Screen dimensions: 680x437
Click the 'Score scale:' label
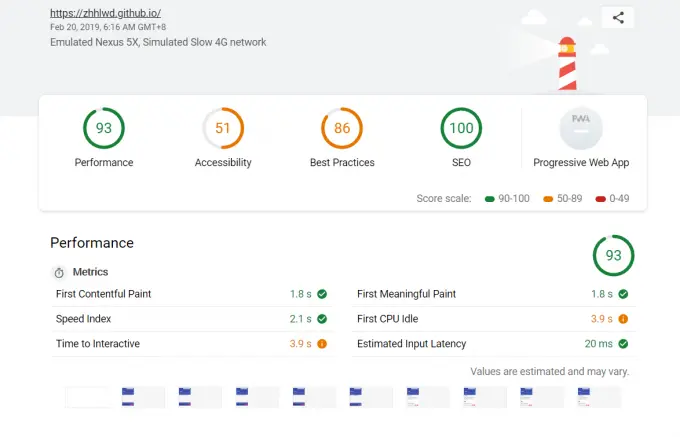(x=444, y=199)
